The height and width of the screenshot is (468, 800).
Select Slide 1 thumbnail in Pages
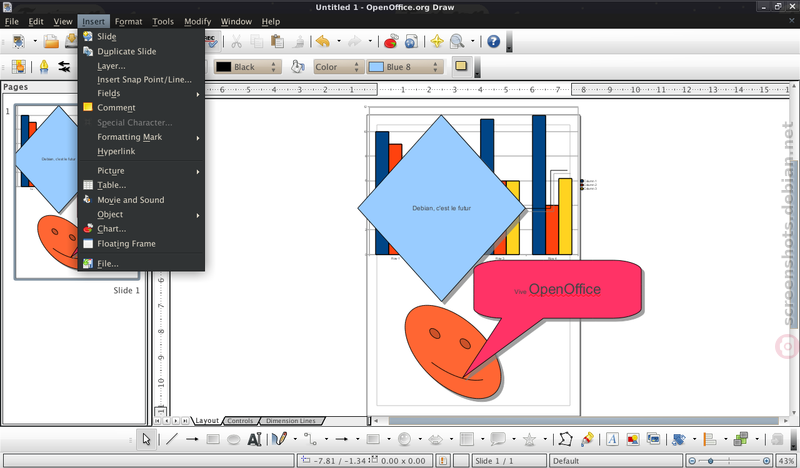coord(77,192)
